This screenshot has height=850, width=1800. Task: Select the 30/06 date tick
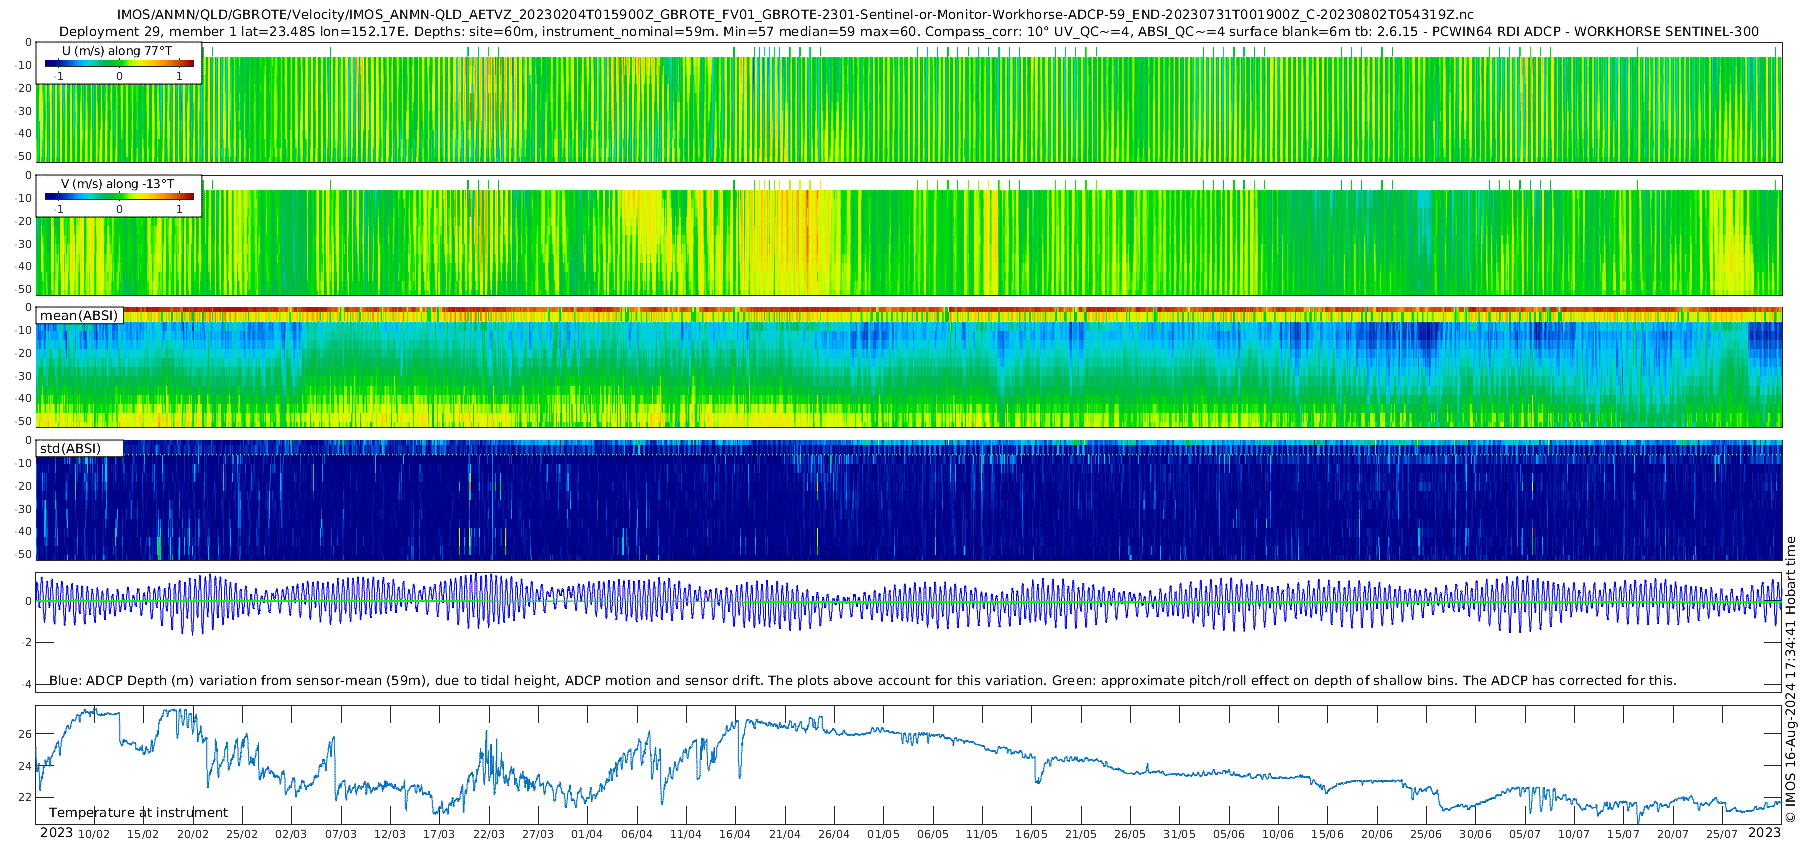(1475, 834)
